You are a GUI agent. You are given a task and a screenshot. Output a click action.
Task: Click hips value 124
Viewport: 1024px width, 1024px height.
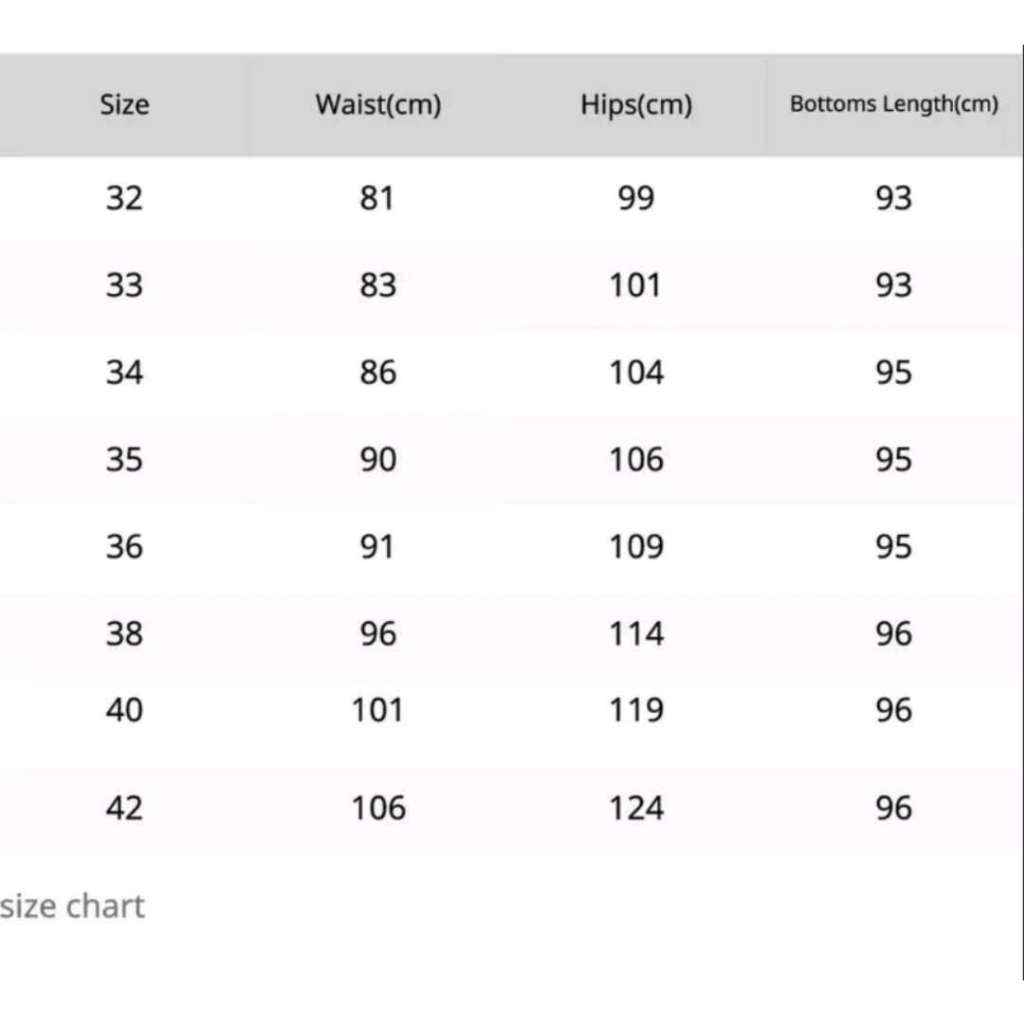(636, 807)
